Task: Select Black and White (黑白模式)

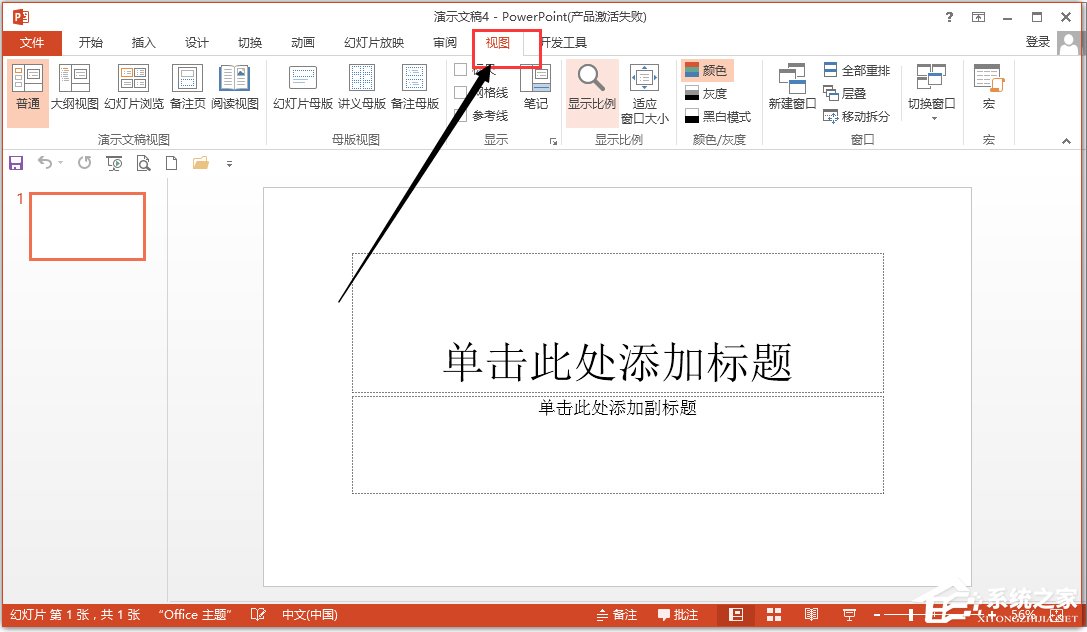Action: 718,116
